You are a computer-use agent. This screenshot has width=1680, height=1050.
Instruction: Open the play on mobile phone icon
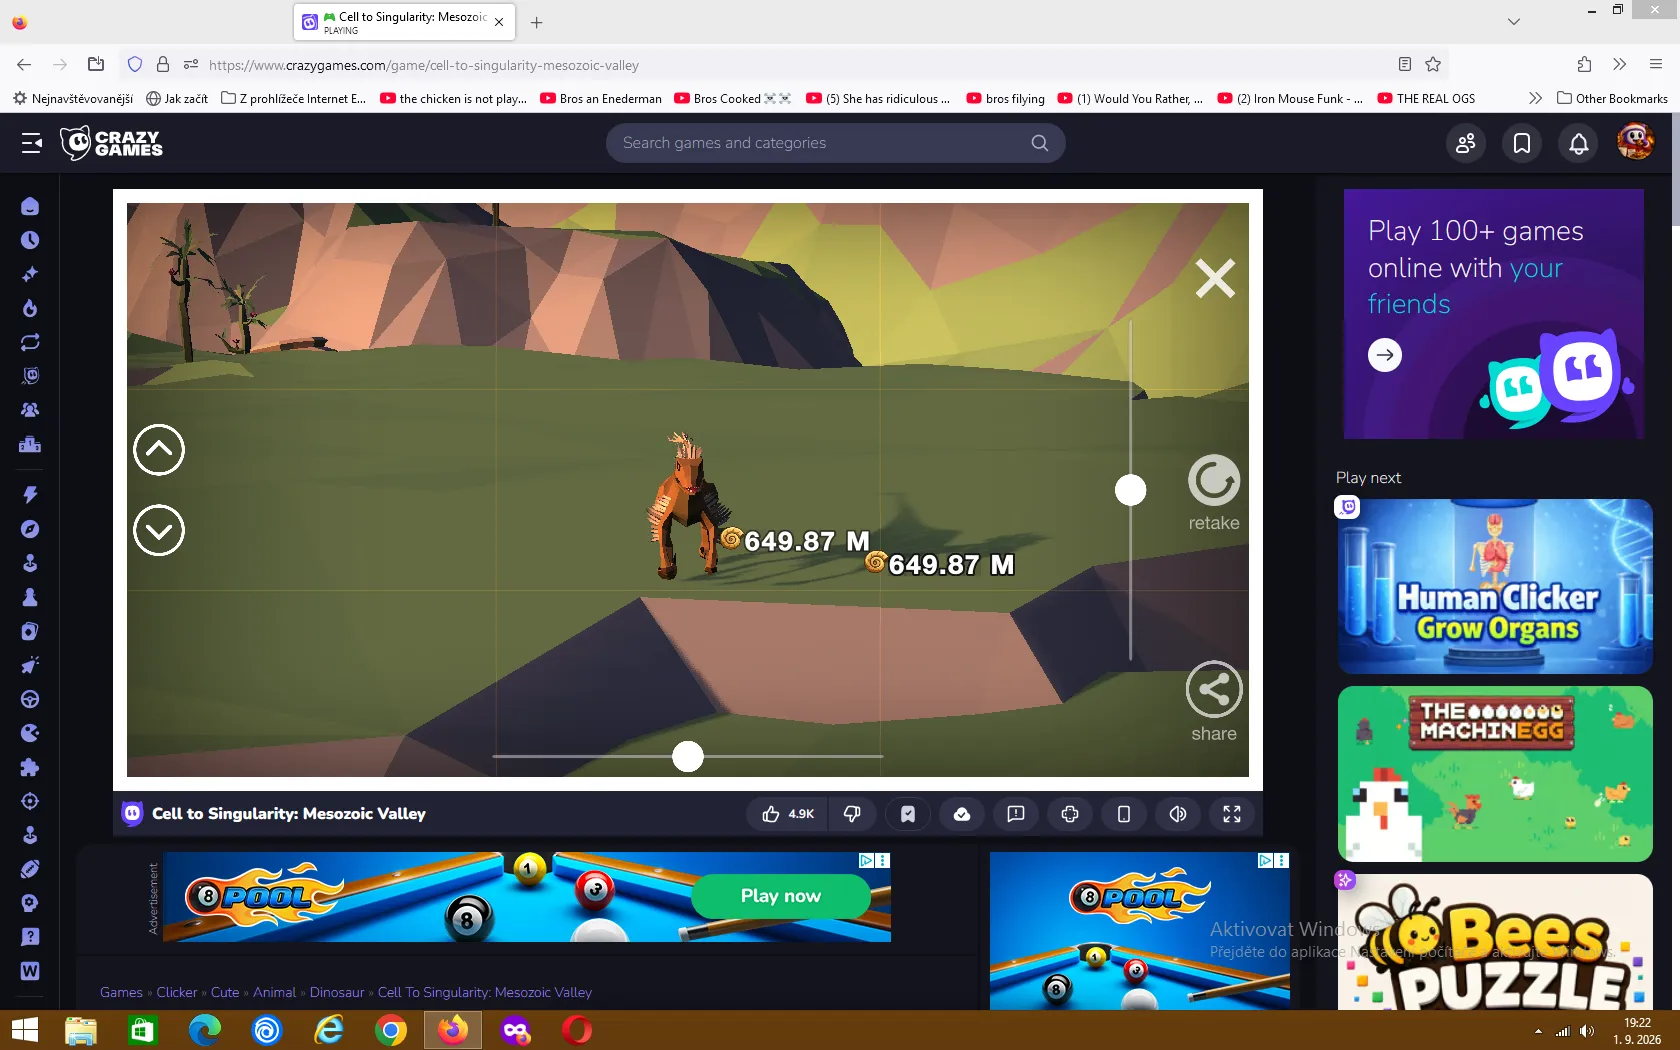coord(1124,814)
